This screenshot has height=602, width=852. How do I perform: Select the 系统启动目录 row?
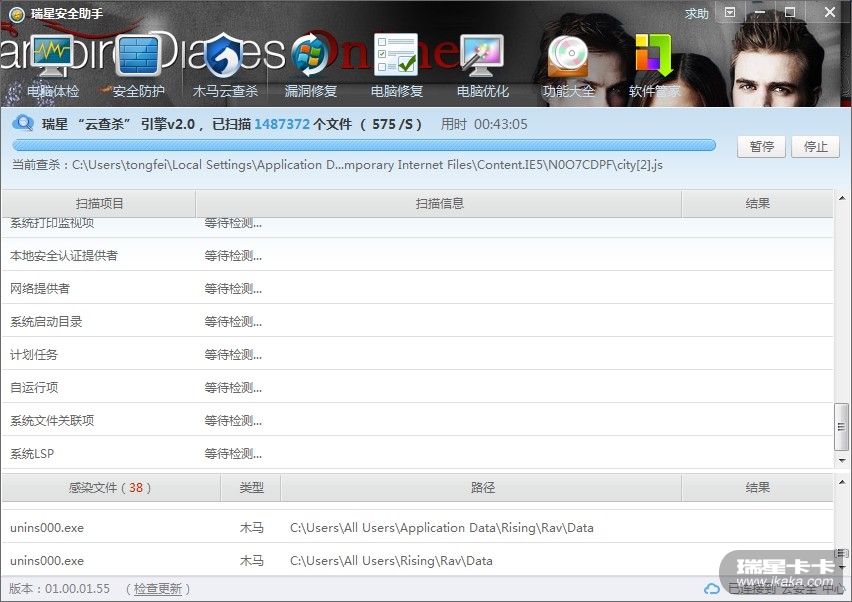[x=417, y=321]
